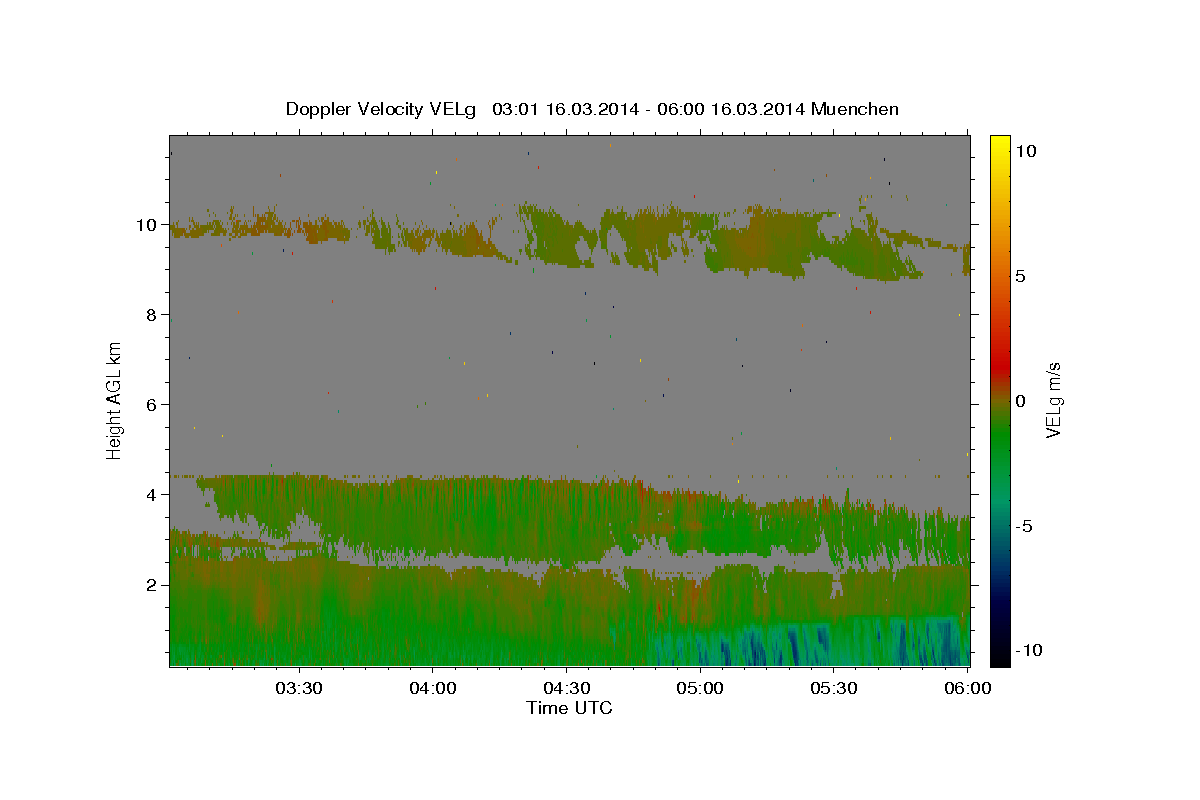The width and height of the screenshot is (1200, 800).
Task: Click the 04:00 time tick label
Action: 432,688
